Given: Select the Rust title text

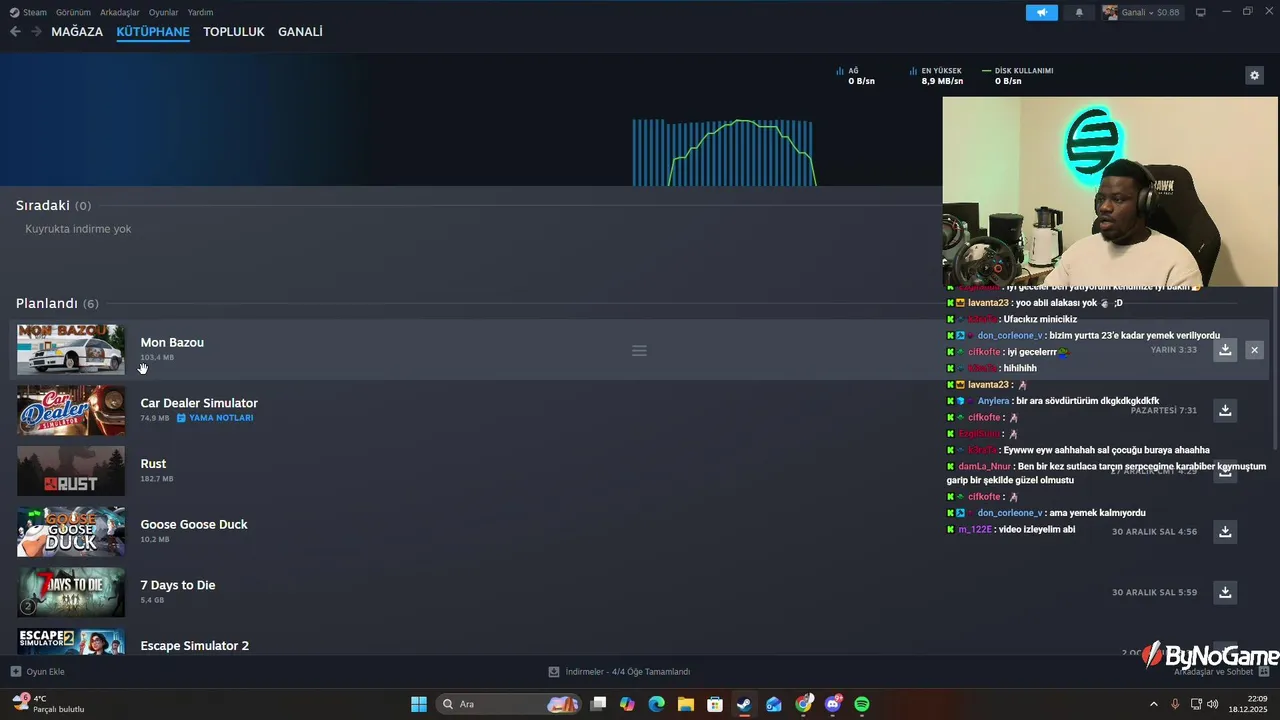Looking at the screenshot, I should 153,464.
